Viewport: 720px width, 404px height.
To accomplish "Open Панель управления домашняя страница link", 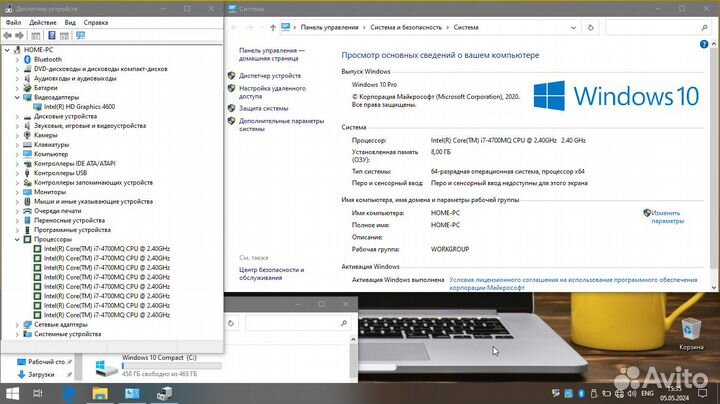I will 271,54.
